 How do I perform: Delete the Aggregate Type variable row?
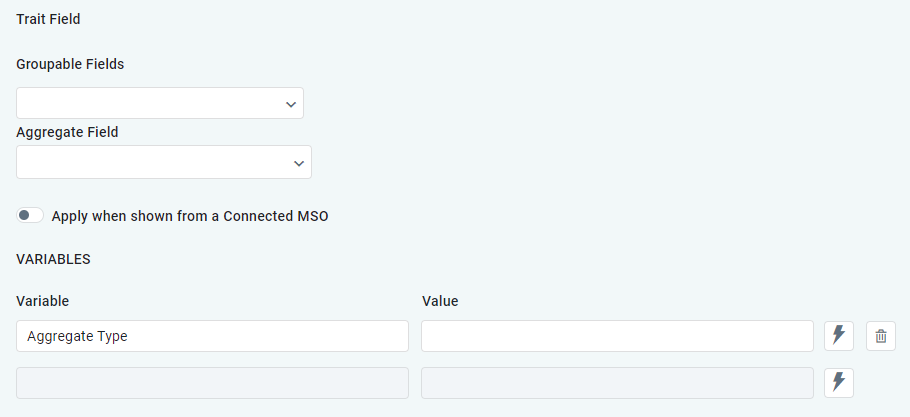click(x=881, y=336)
